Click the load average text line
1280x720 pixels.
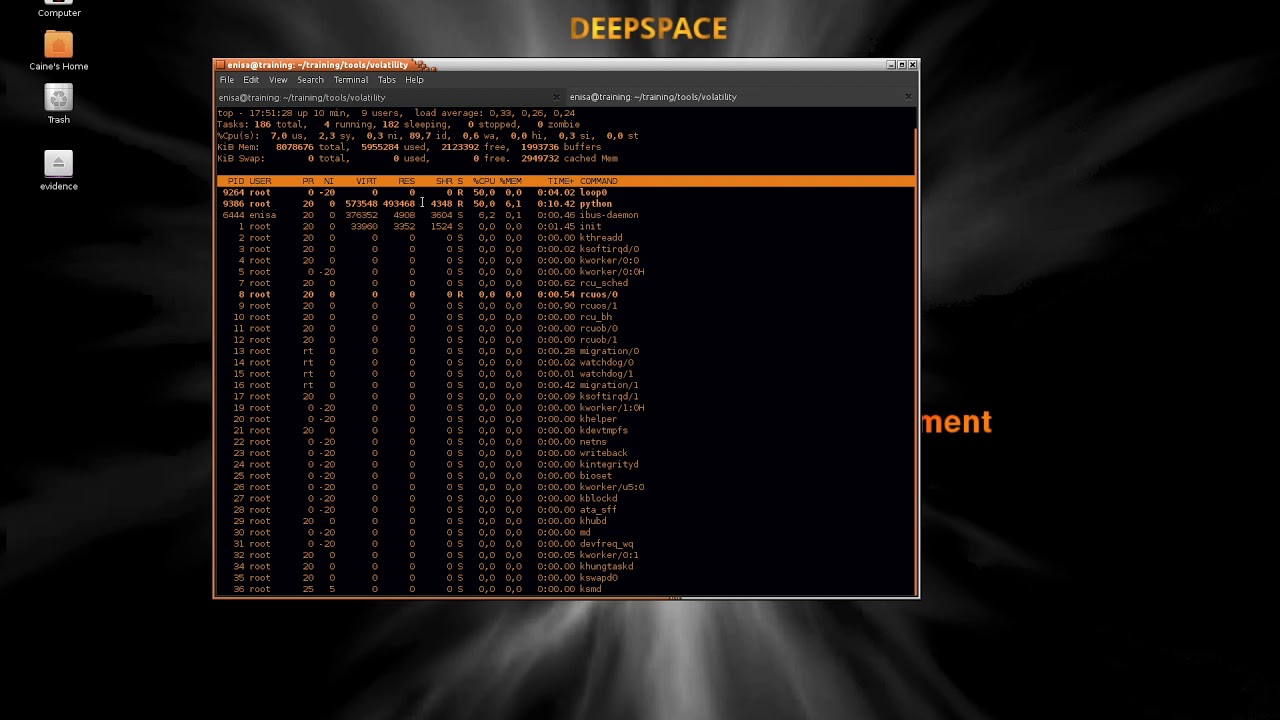click(x=494, y=113)
